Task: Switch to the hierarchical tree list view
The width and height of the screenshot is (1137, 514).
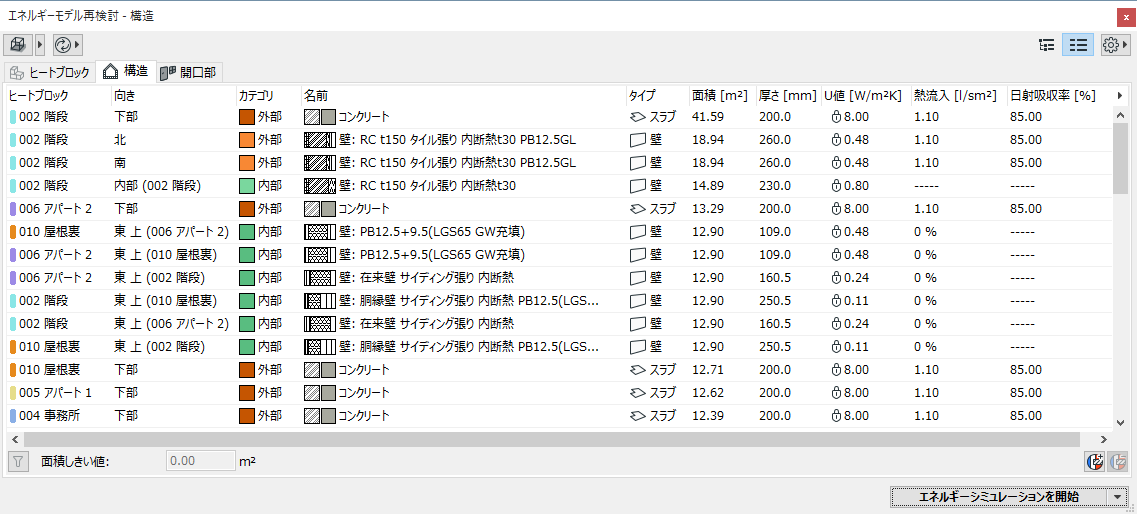Action: 1046,45
